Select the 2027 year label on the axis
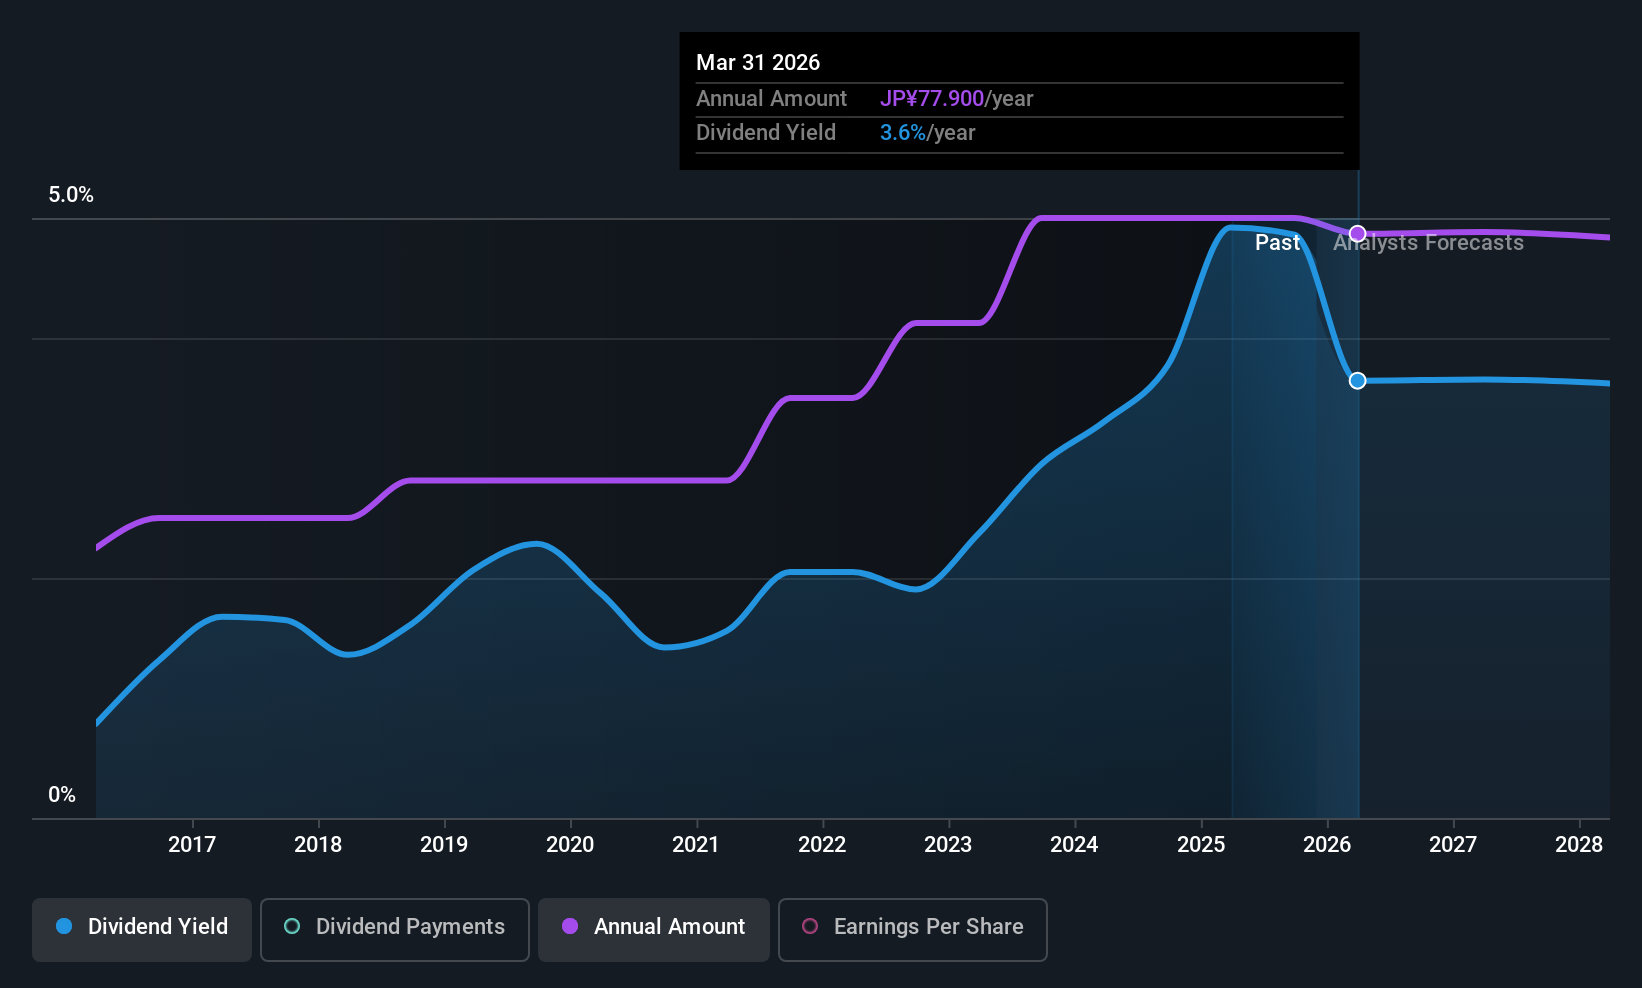Image resolution: width=1642 pixels, height=988 pixels. [x=1453, y=845]
